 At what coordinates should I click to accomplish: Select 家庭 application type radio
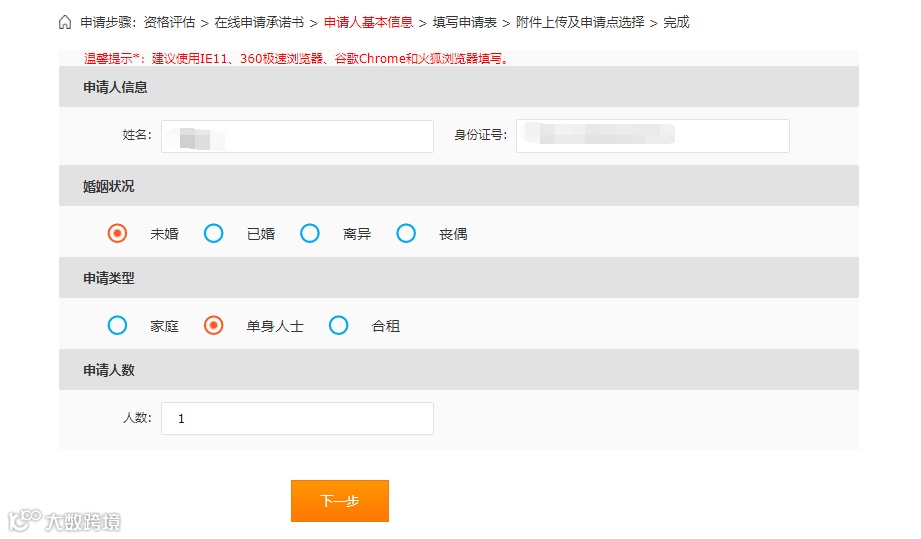[x=117, y=325]
